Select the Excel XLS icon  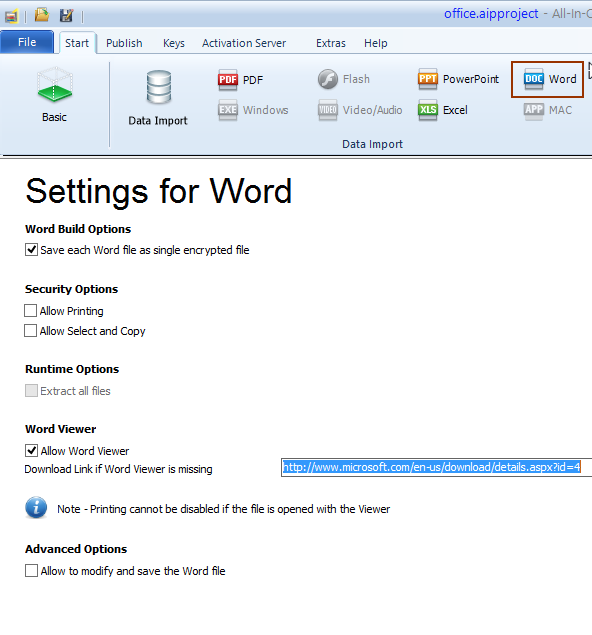pyautogui.click(x=428, y=110)
